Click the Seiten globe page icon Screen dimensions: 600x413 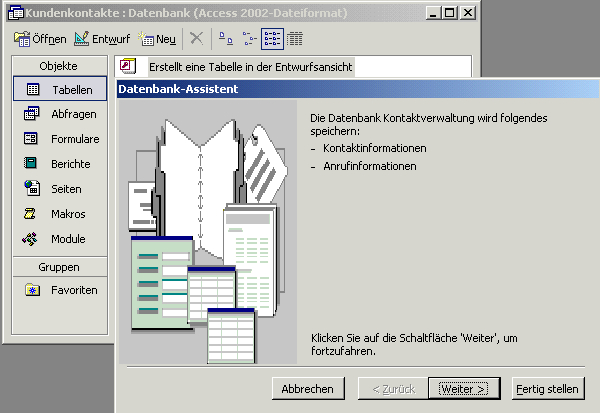pyautogui.click(x=32, y=188)
